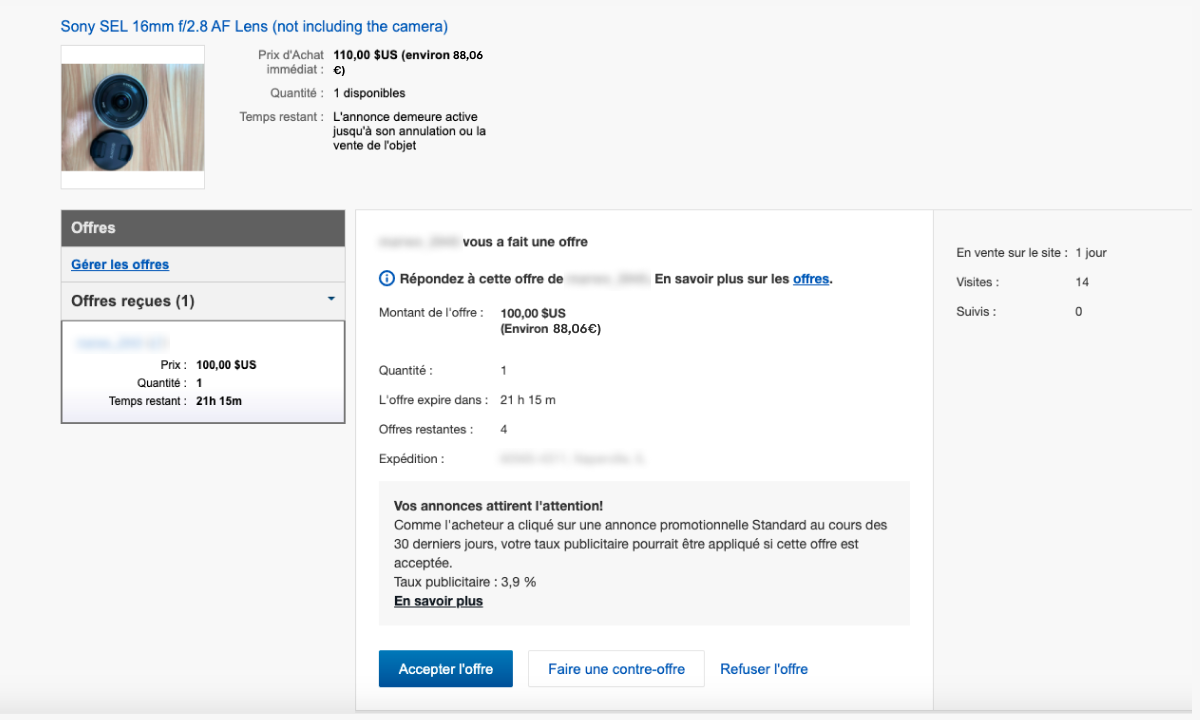This screenshot has width=1200, height=720.
Task: Click the '21 h 15 m' expiry value
Action: pos(528,400)
